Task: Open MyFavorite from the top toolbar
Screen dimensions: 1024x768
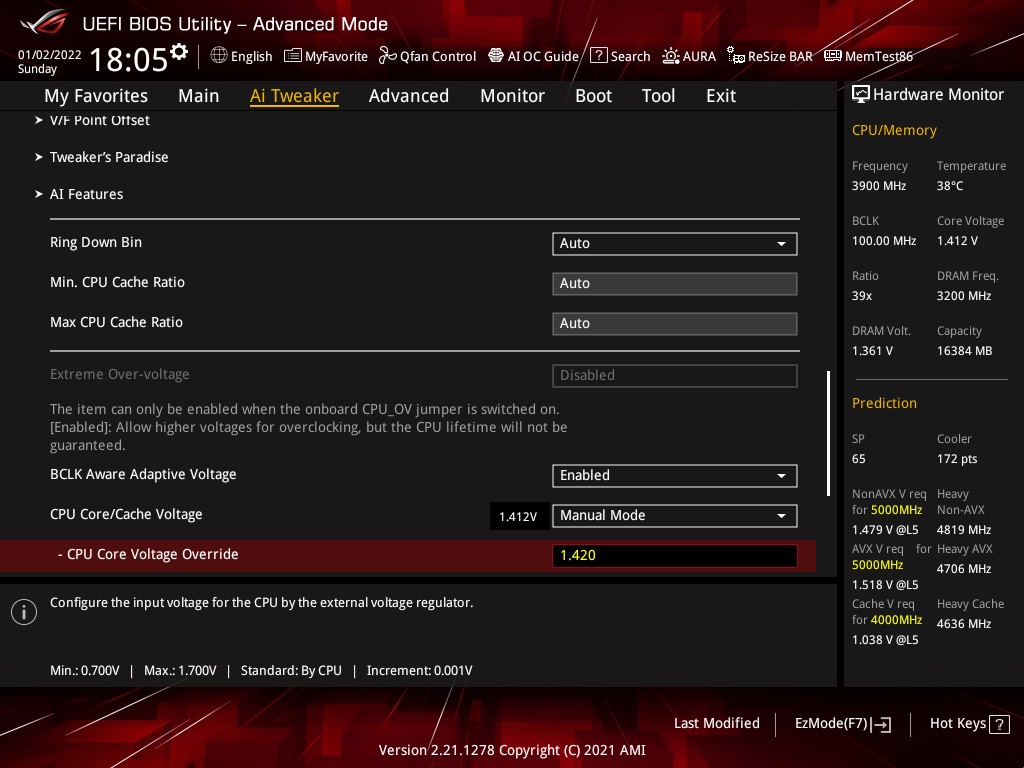Action: pyautogui.click(x=326, y=56)
